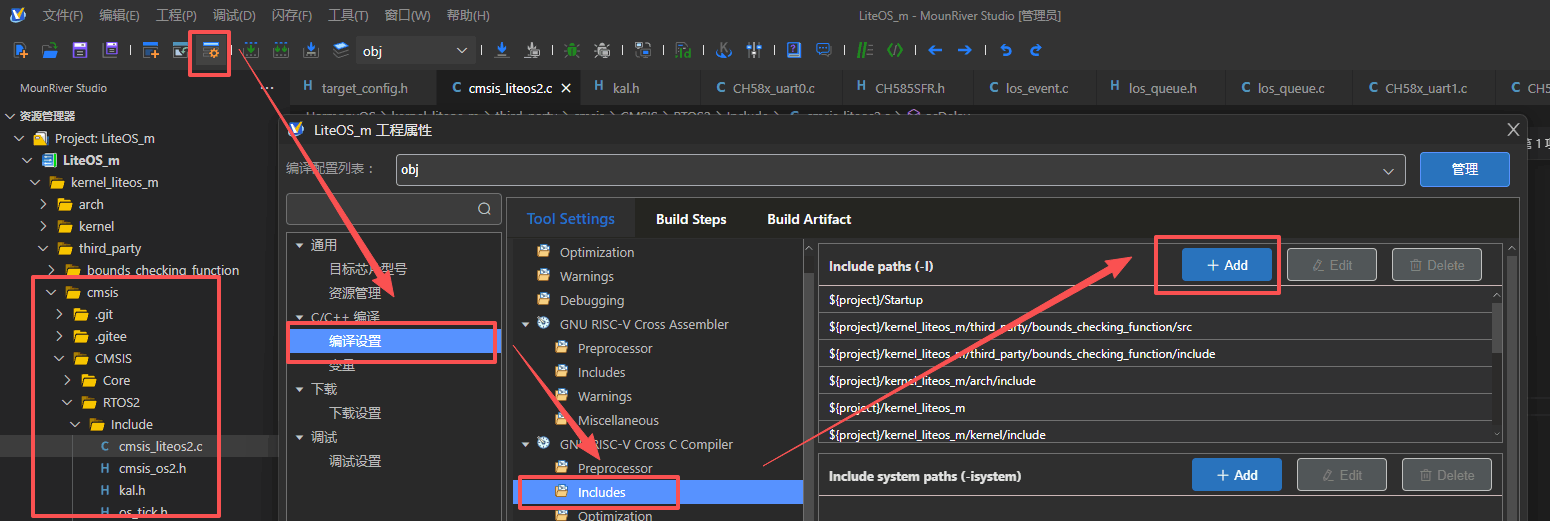The image size is (1550, 521).
Task: Navigate back with left arrow icon
Action: tap(935, 50)
